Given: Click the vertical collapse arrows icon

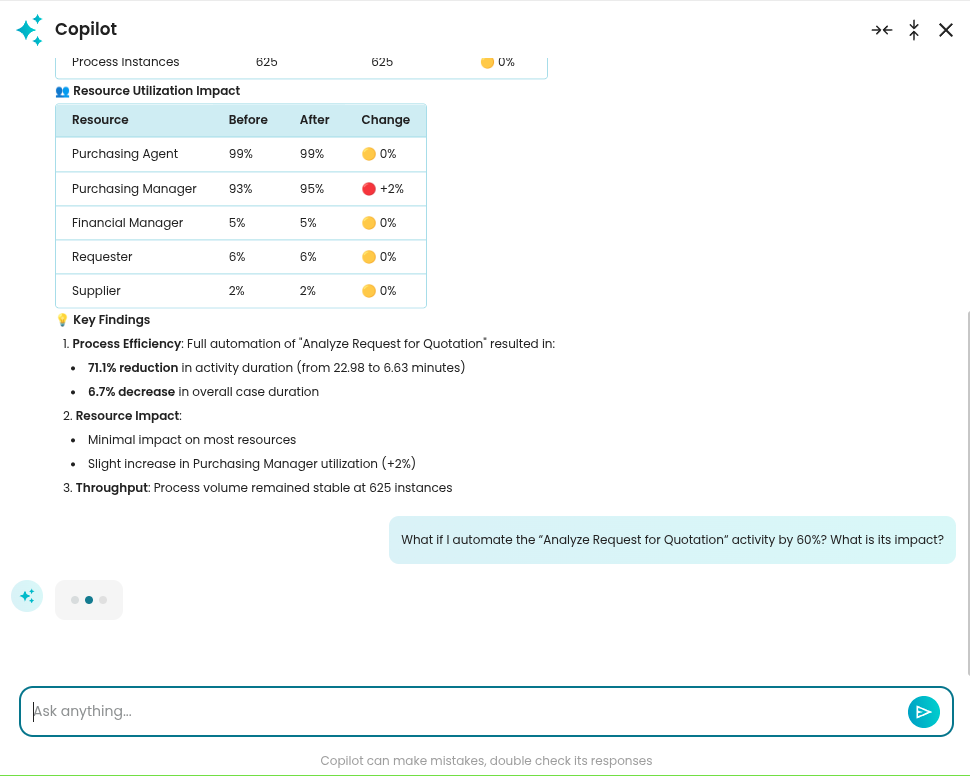Looking at the screenshot, I should (x=914, y=30).
